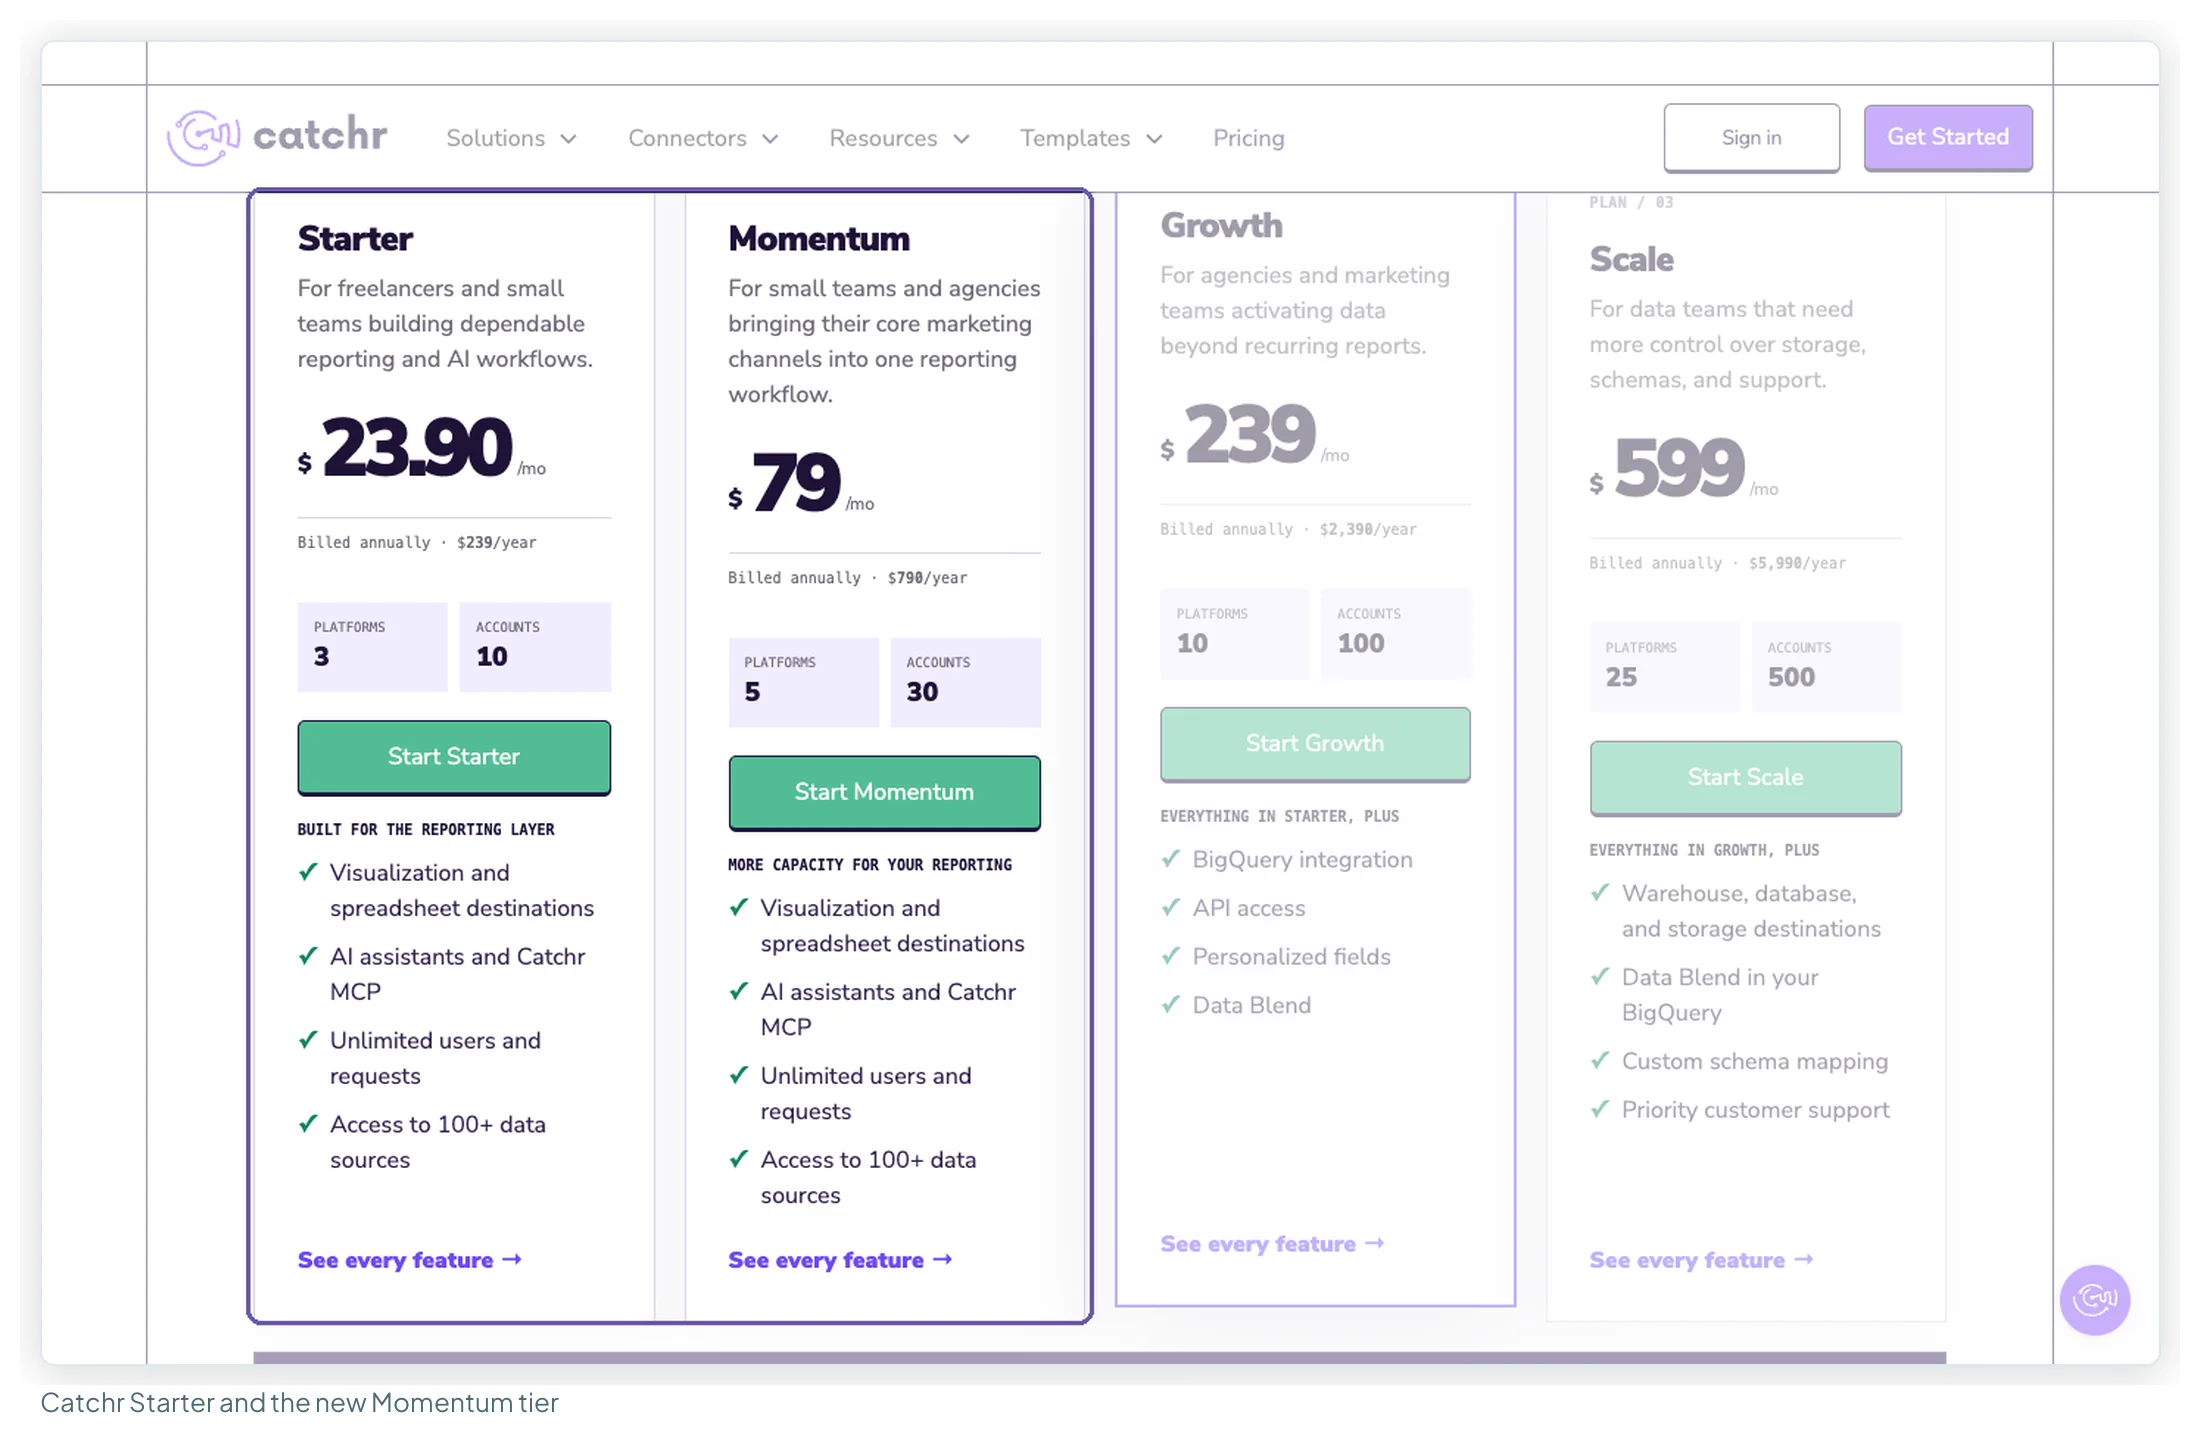Click the Momentum Platforms 5 box
Viewport: 2200px width, 1439px height.
click(x=803, y=682)
